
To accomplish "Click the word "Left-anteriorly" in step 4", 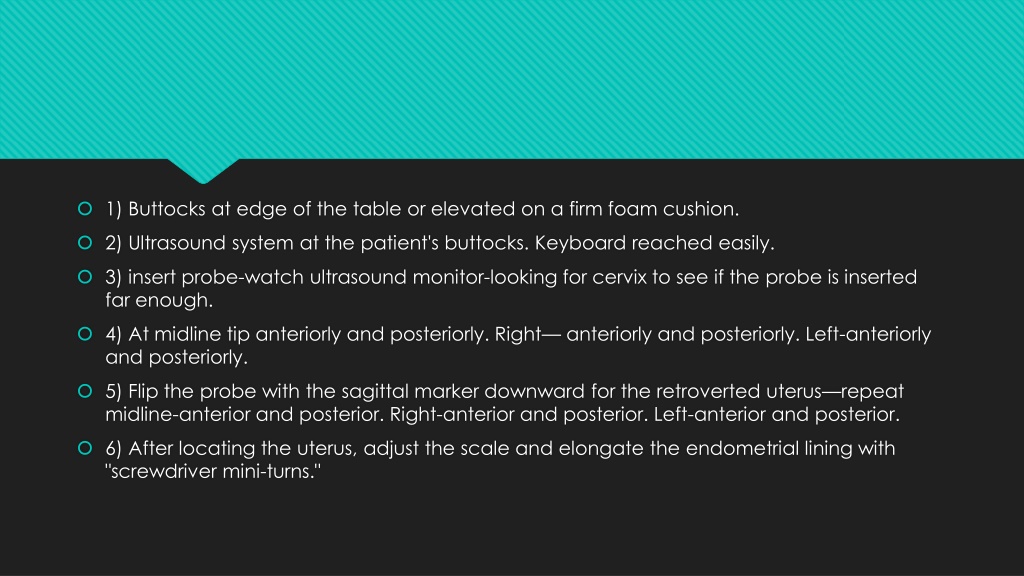I will click(x=868, y=334).
